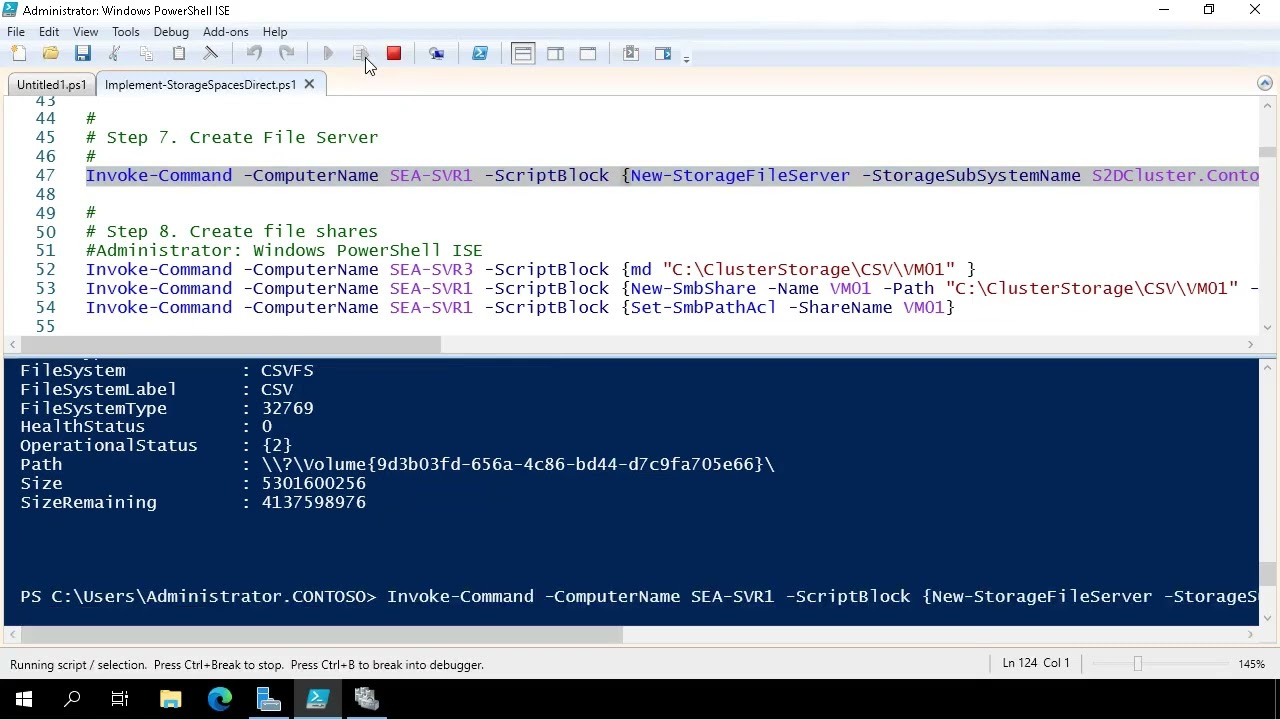
Task: Show the script pane on the right icon
Action: pos(555,54)
